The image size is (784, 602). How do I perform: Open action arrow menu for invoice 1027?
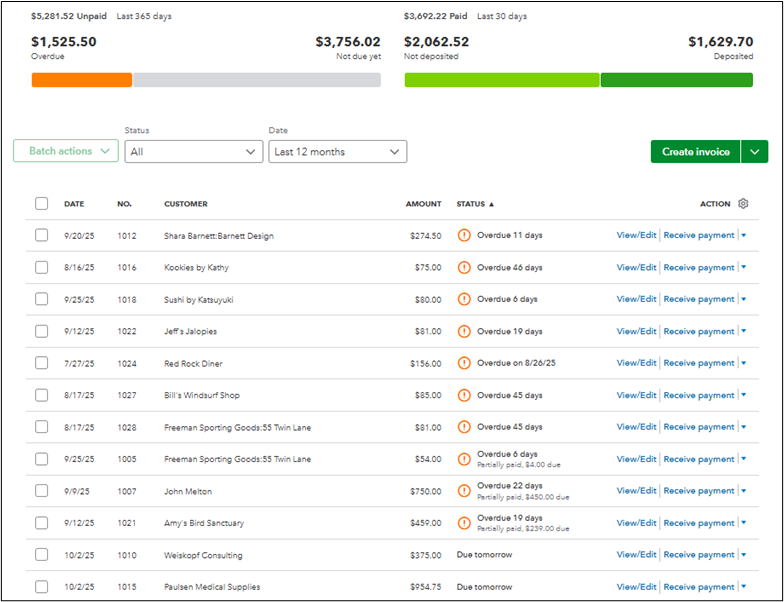pyautogui.click(x=744, y=395)
